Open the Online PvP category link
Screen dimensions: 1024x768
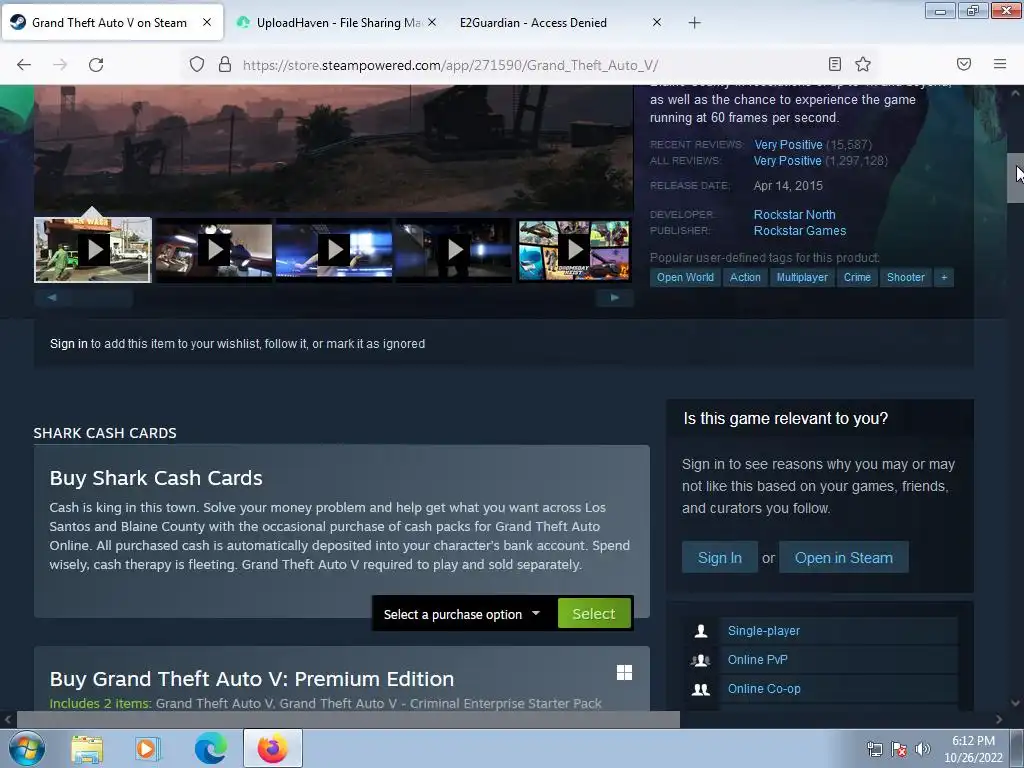click(x=758, y=660)
